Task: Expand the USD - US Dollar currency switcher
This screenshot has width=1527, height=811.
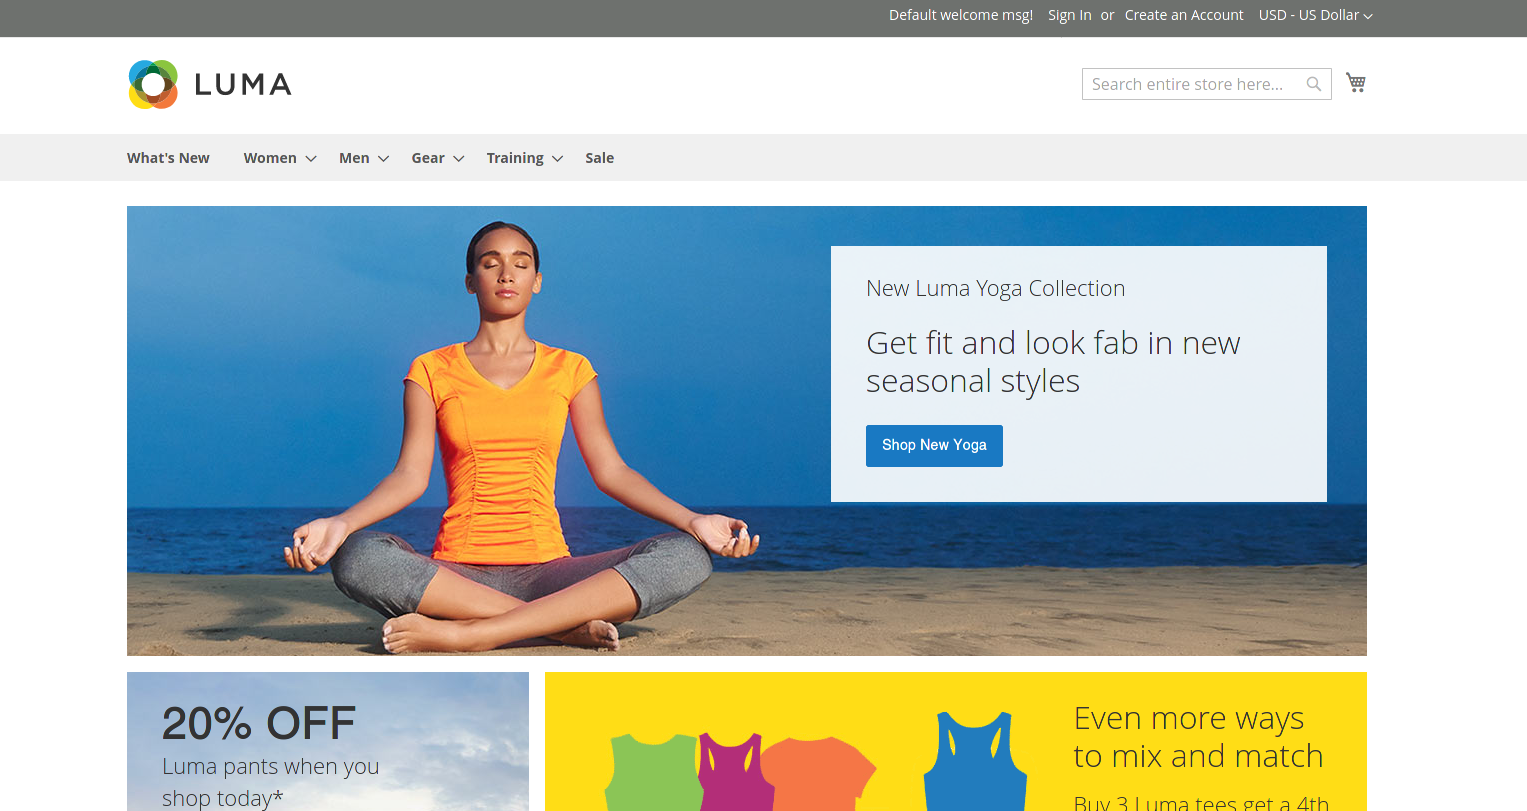Action: click(x=1315, y=15)
